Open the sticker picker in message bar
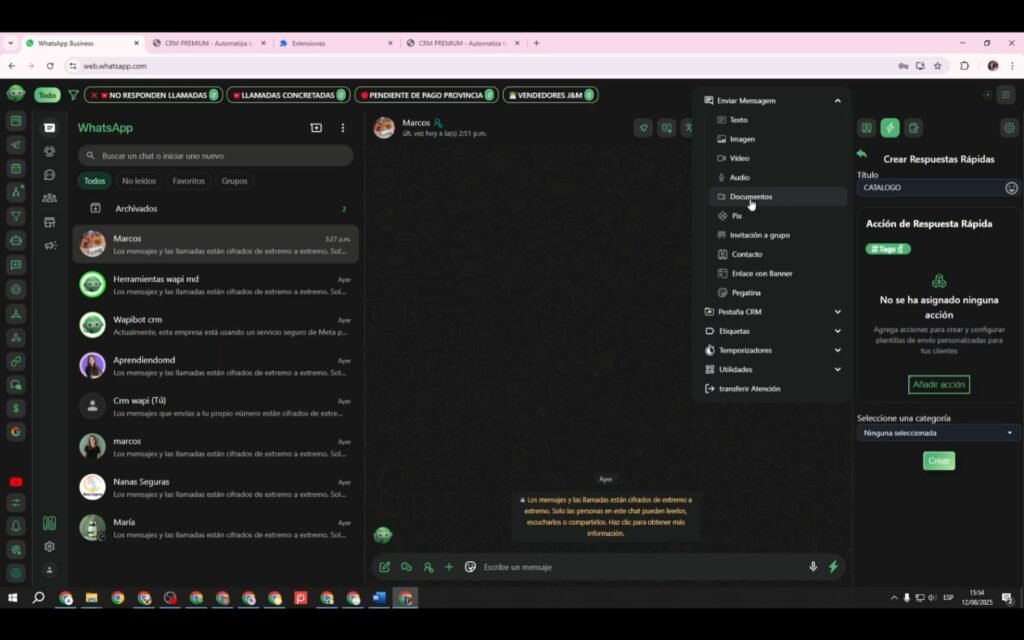 coord(470,567)
